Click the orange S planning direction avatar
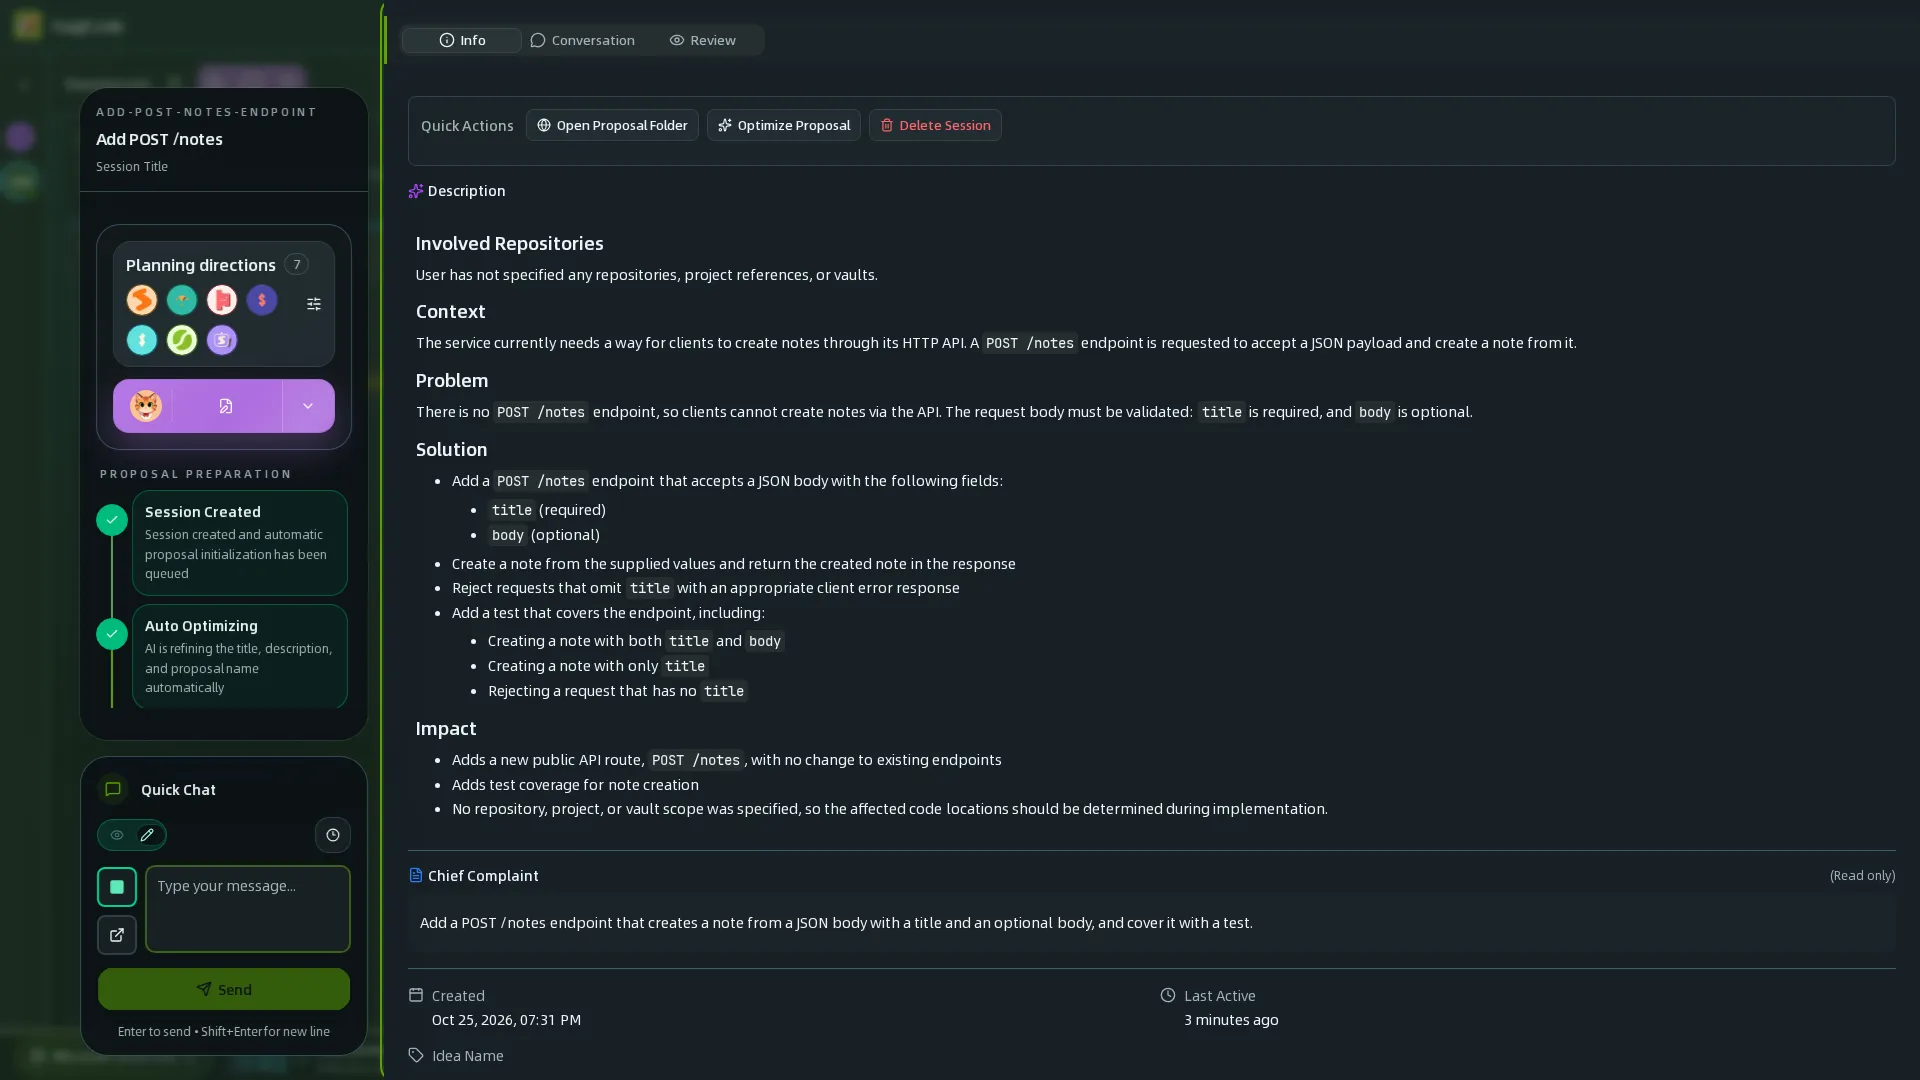The width and height of the screenshot is (1920, 1080). [141, 300]
